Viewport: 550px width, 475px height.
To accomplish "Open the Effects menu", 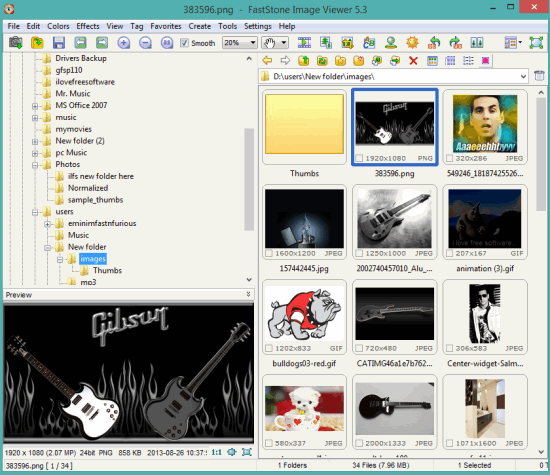I will (88, 26).
